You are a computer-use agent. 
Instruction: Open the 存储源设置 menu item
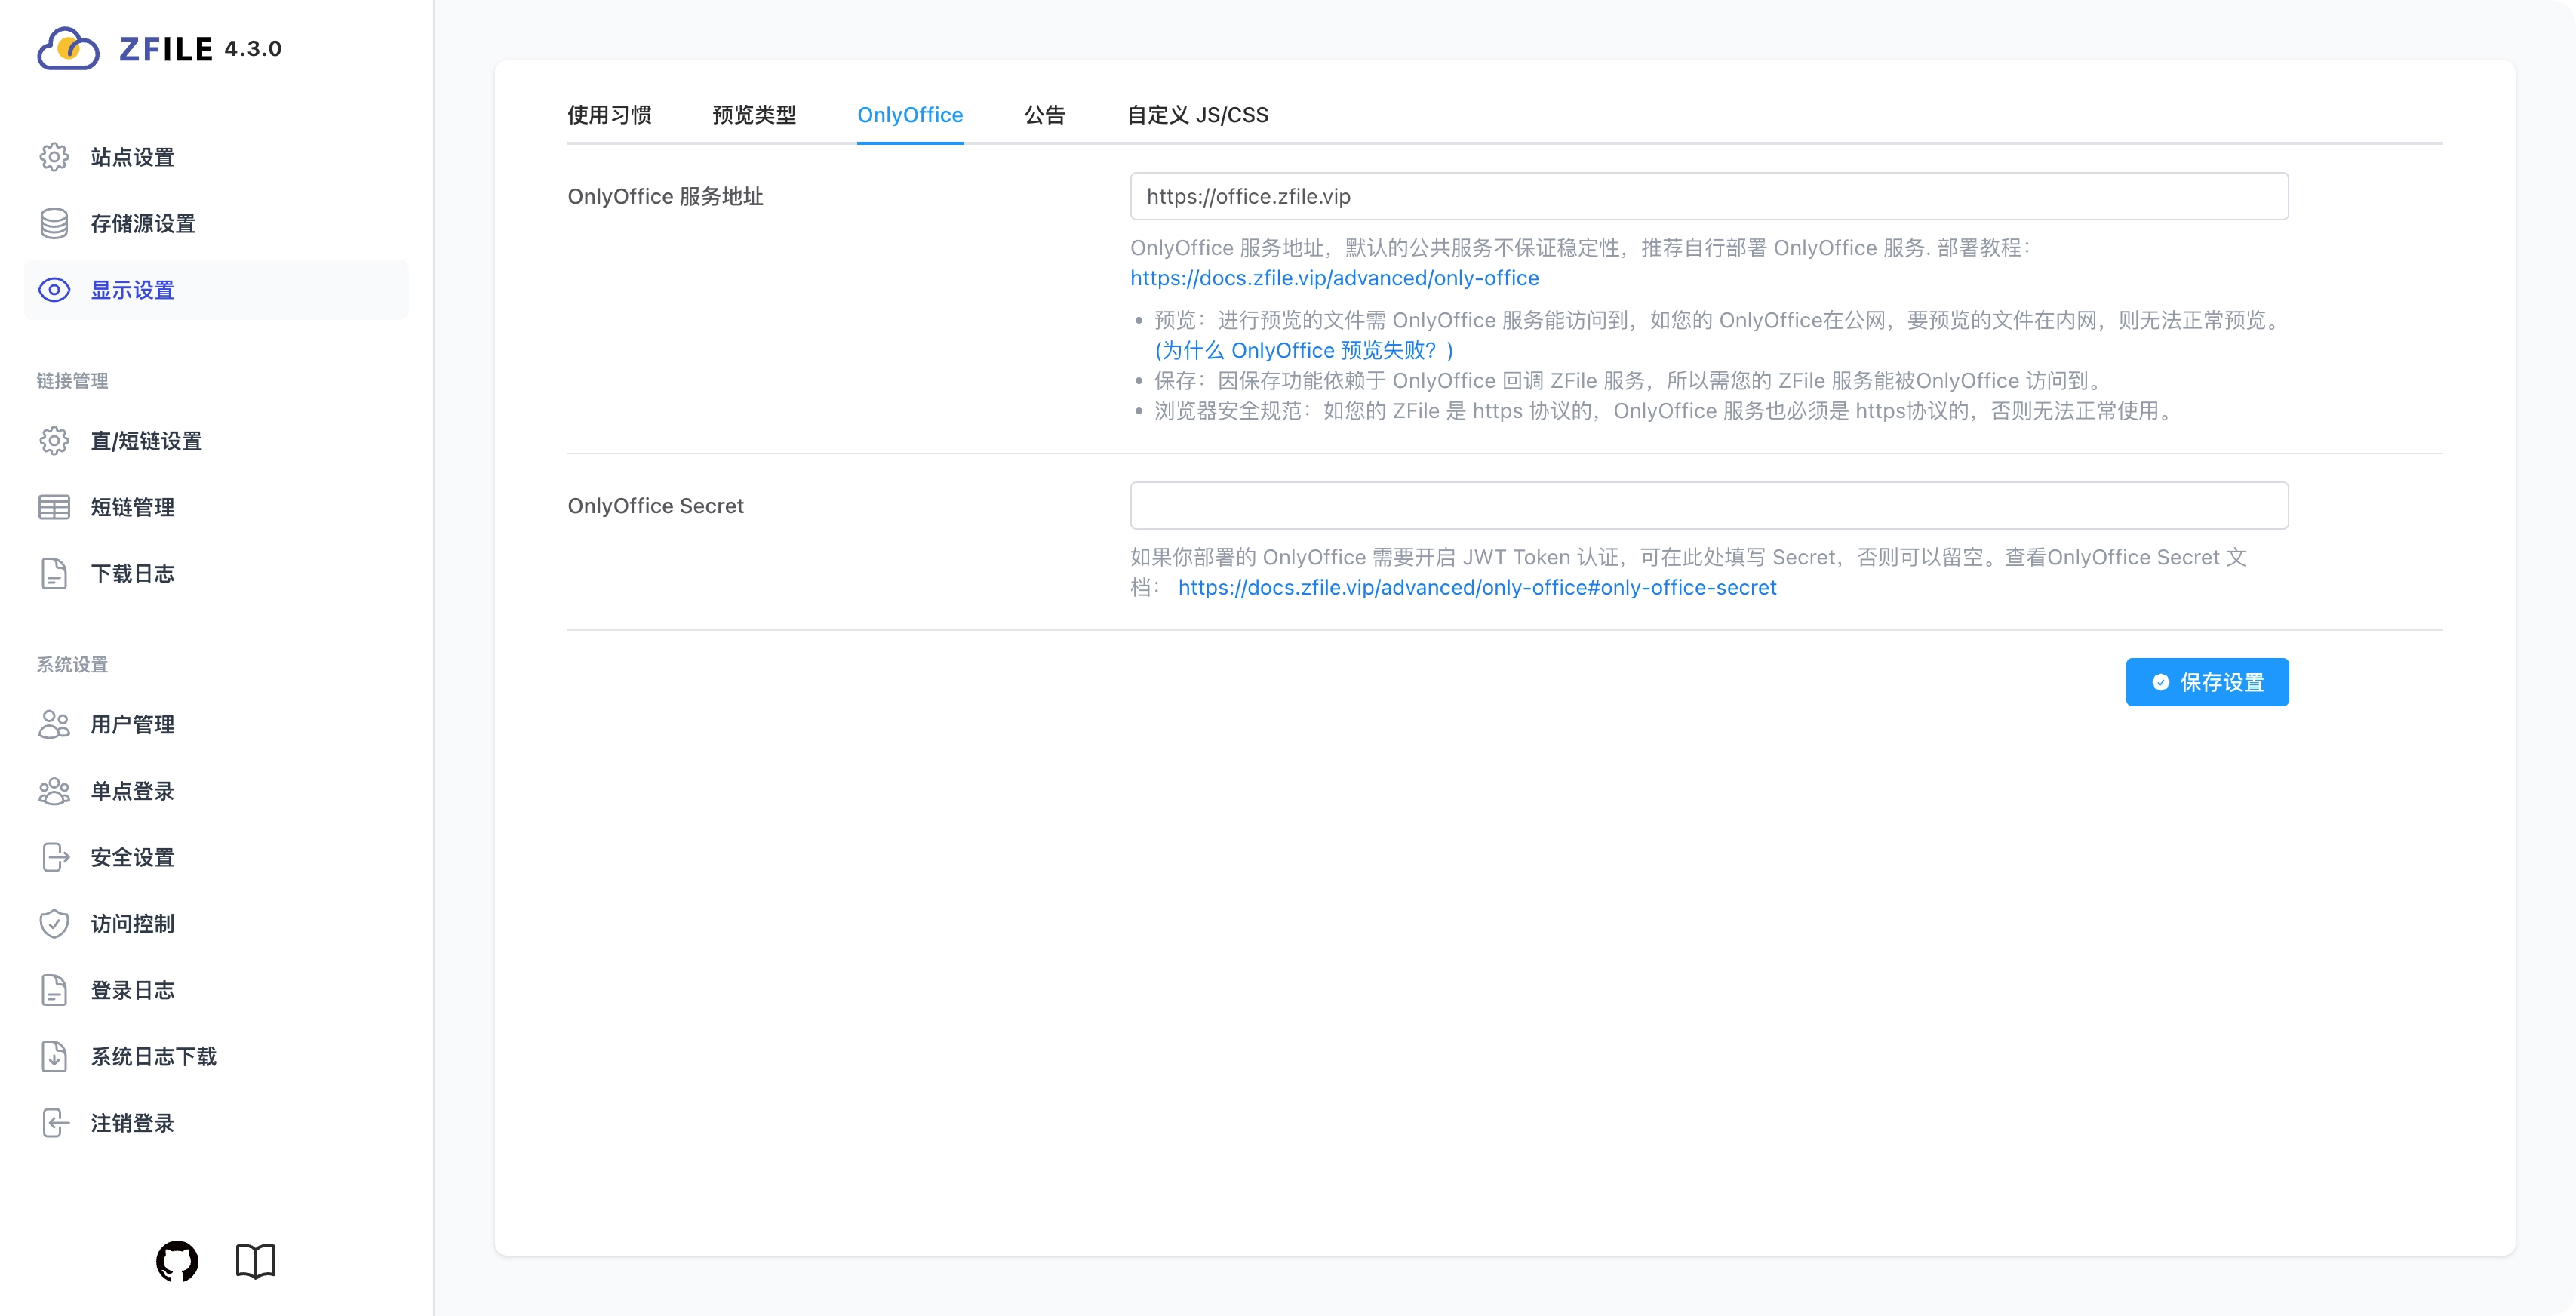216,224
